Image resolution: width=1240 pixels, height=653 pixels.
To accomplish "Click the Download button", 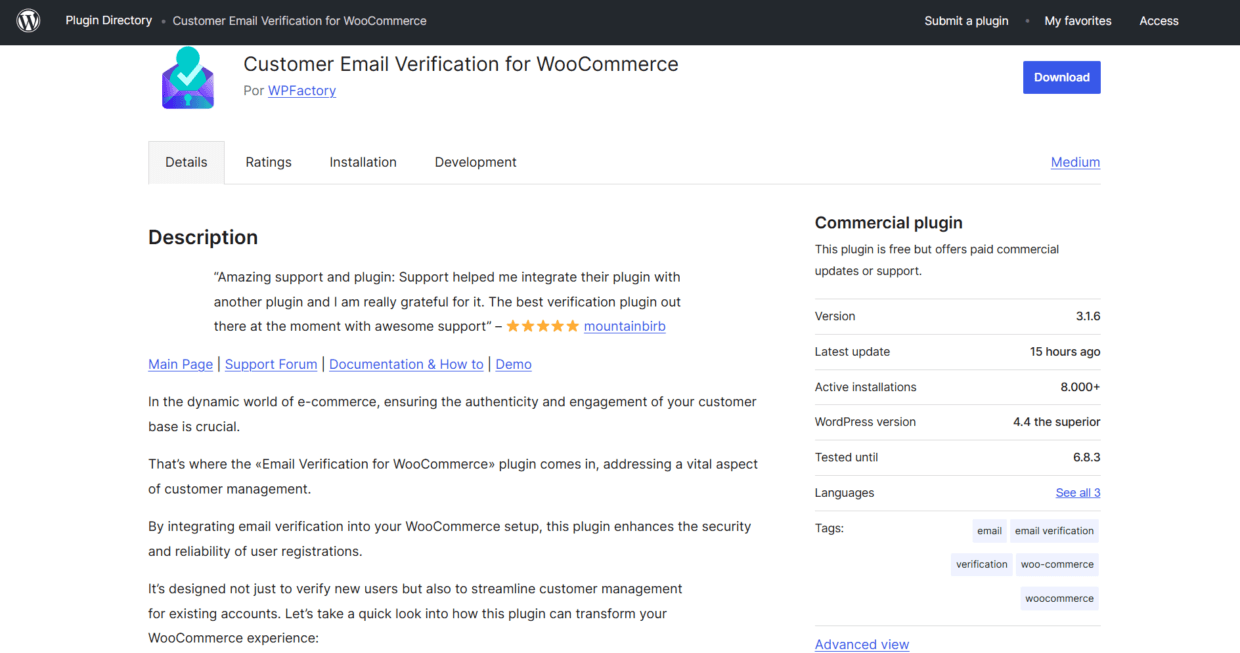I will point(1061,77).
